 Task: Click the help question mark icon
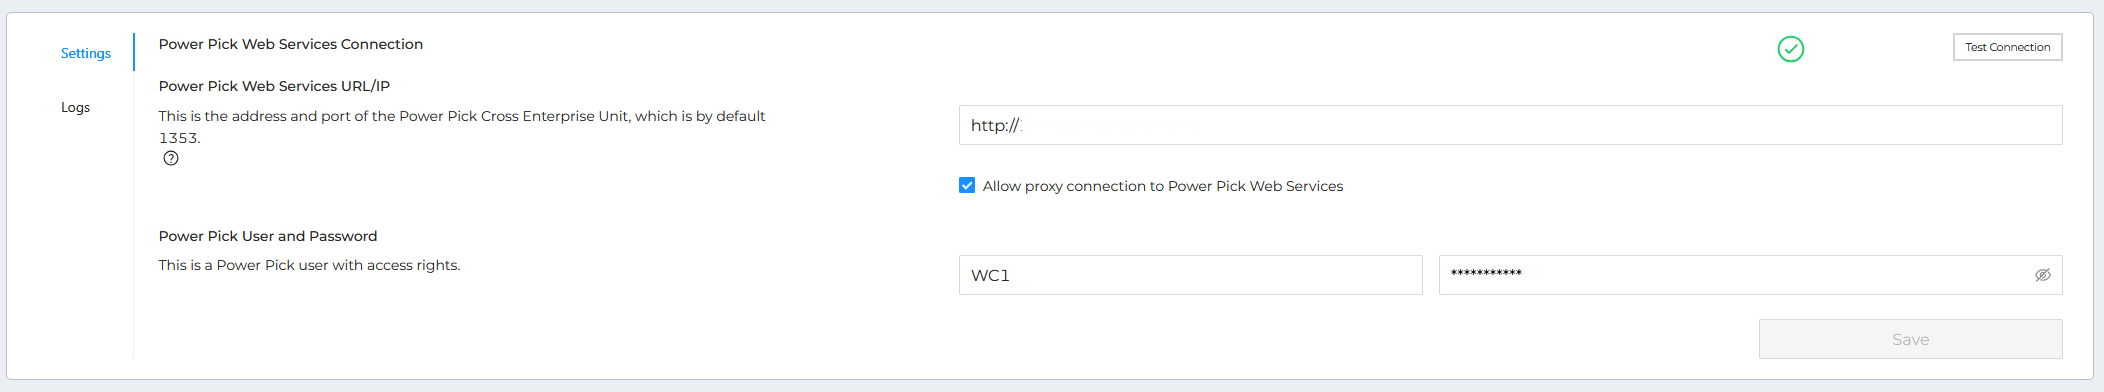(171, 158)
